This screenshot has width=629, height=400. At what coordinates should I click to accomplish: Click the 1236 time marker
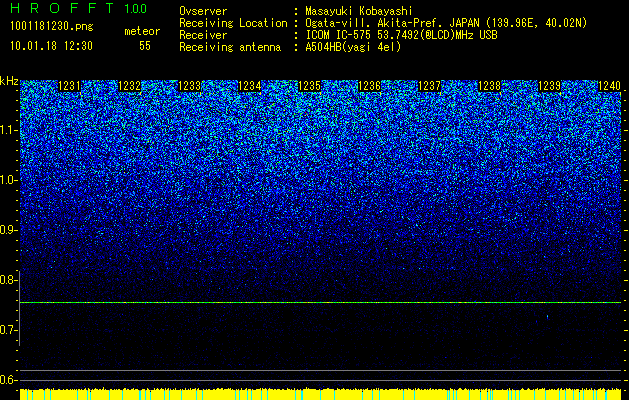tap(369, 86)
